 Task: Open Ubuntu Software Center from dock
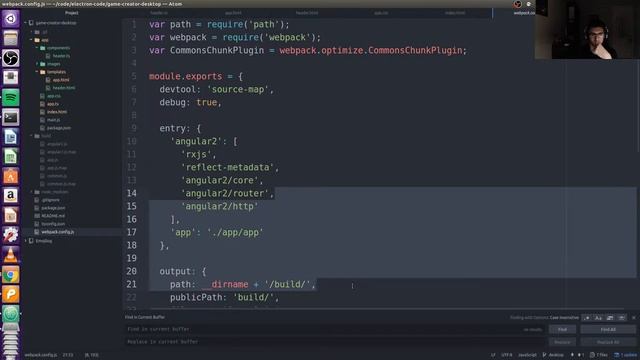(11, 176)
